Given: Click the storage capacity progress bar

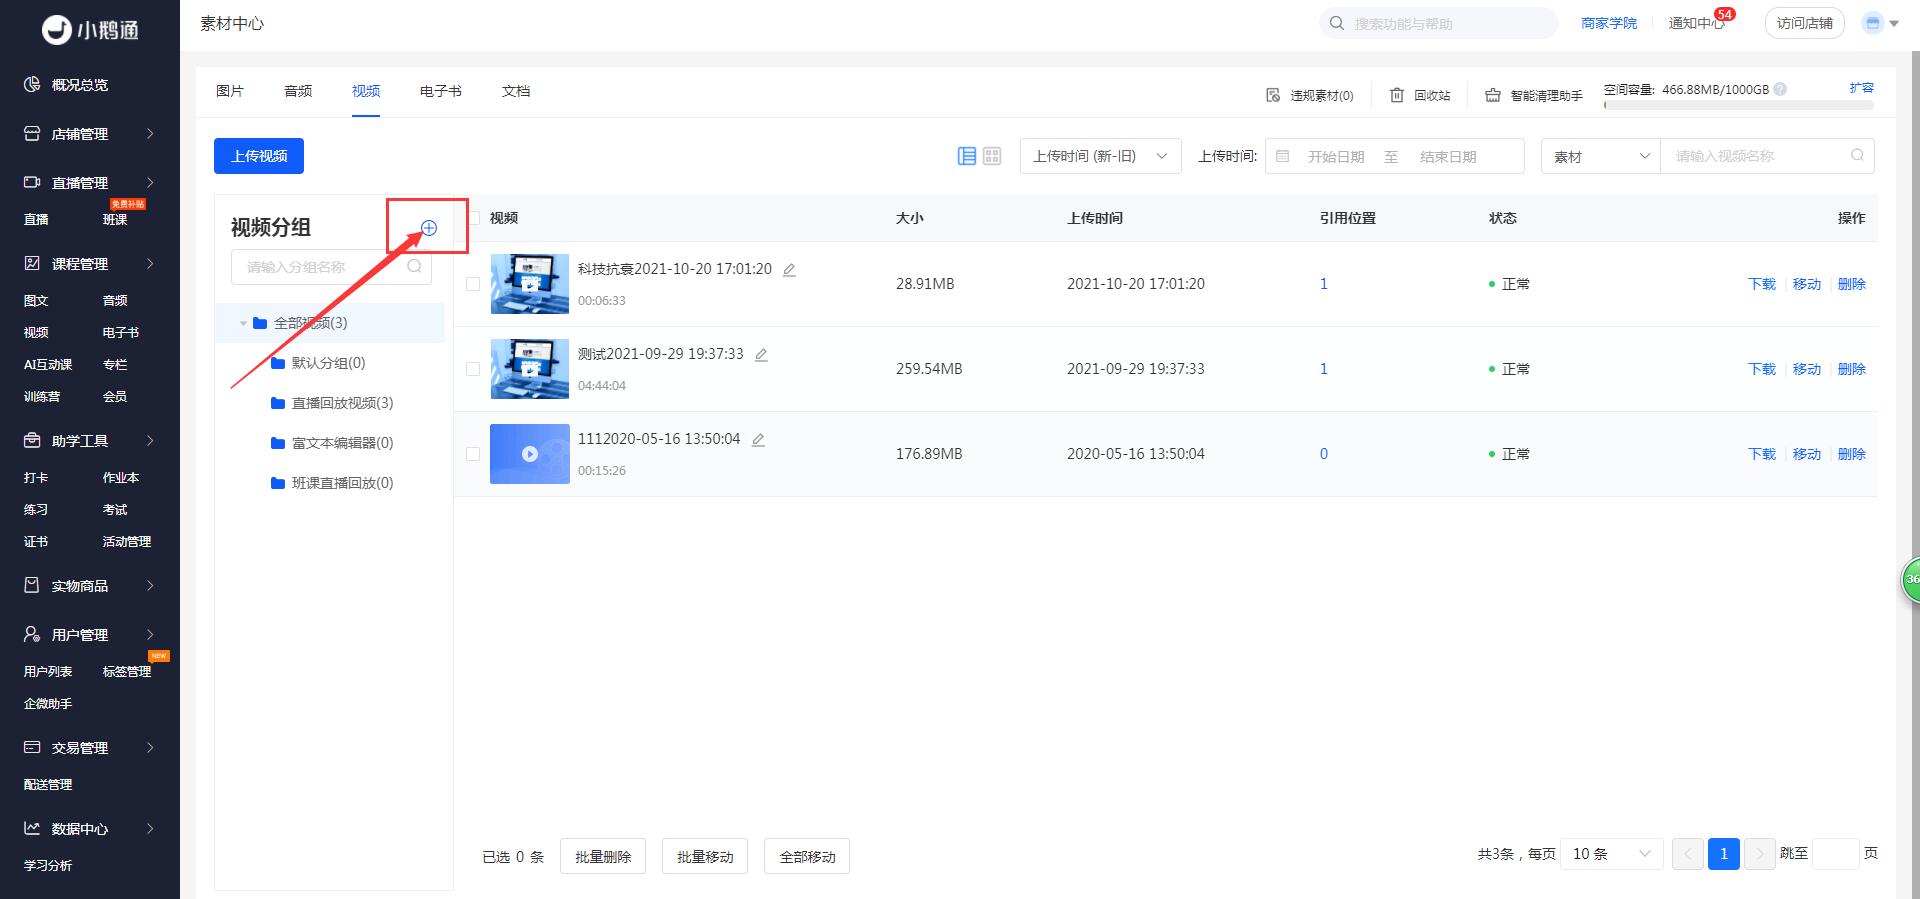Looking at the screenshot, I should point(1738,105).
